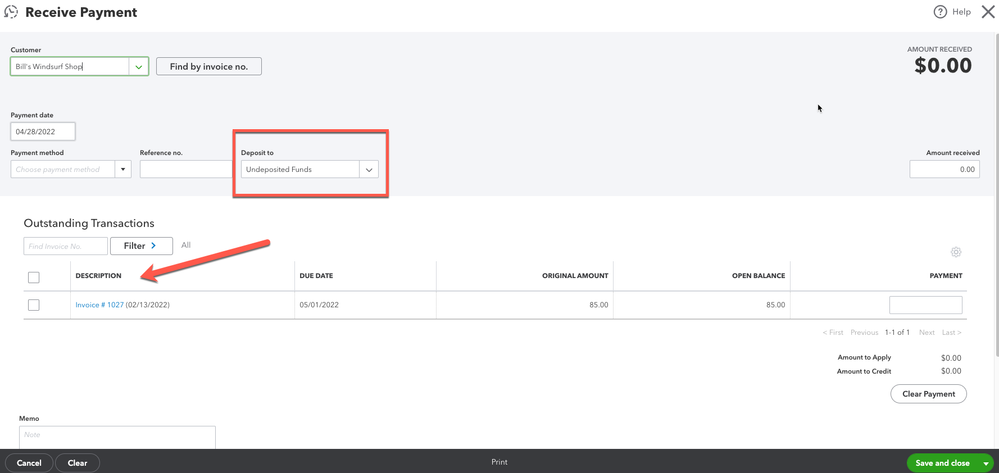
Task: Click the $0.00 Amount to Credit value
Action: (951, 371)
